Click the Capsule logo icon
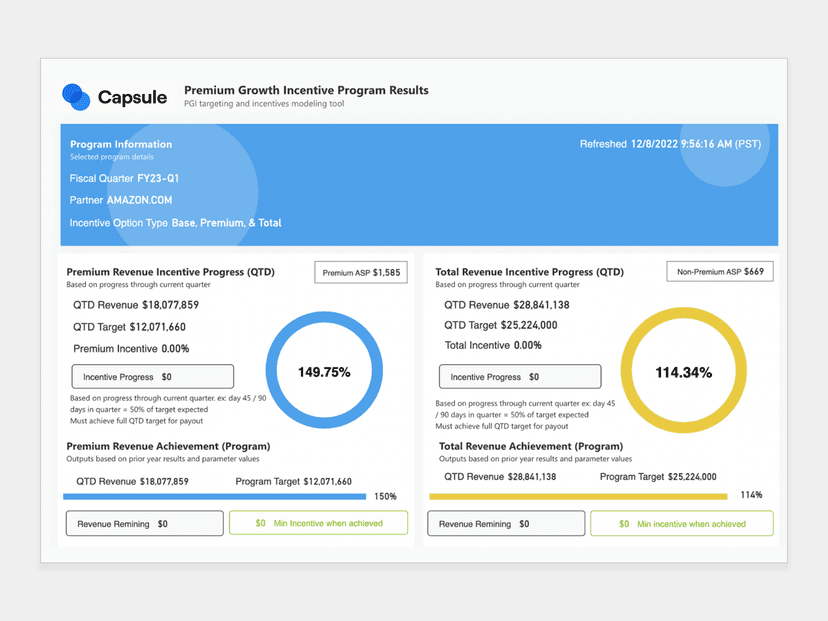Screen dimensions: 828x621 tap(74, 97)
